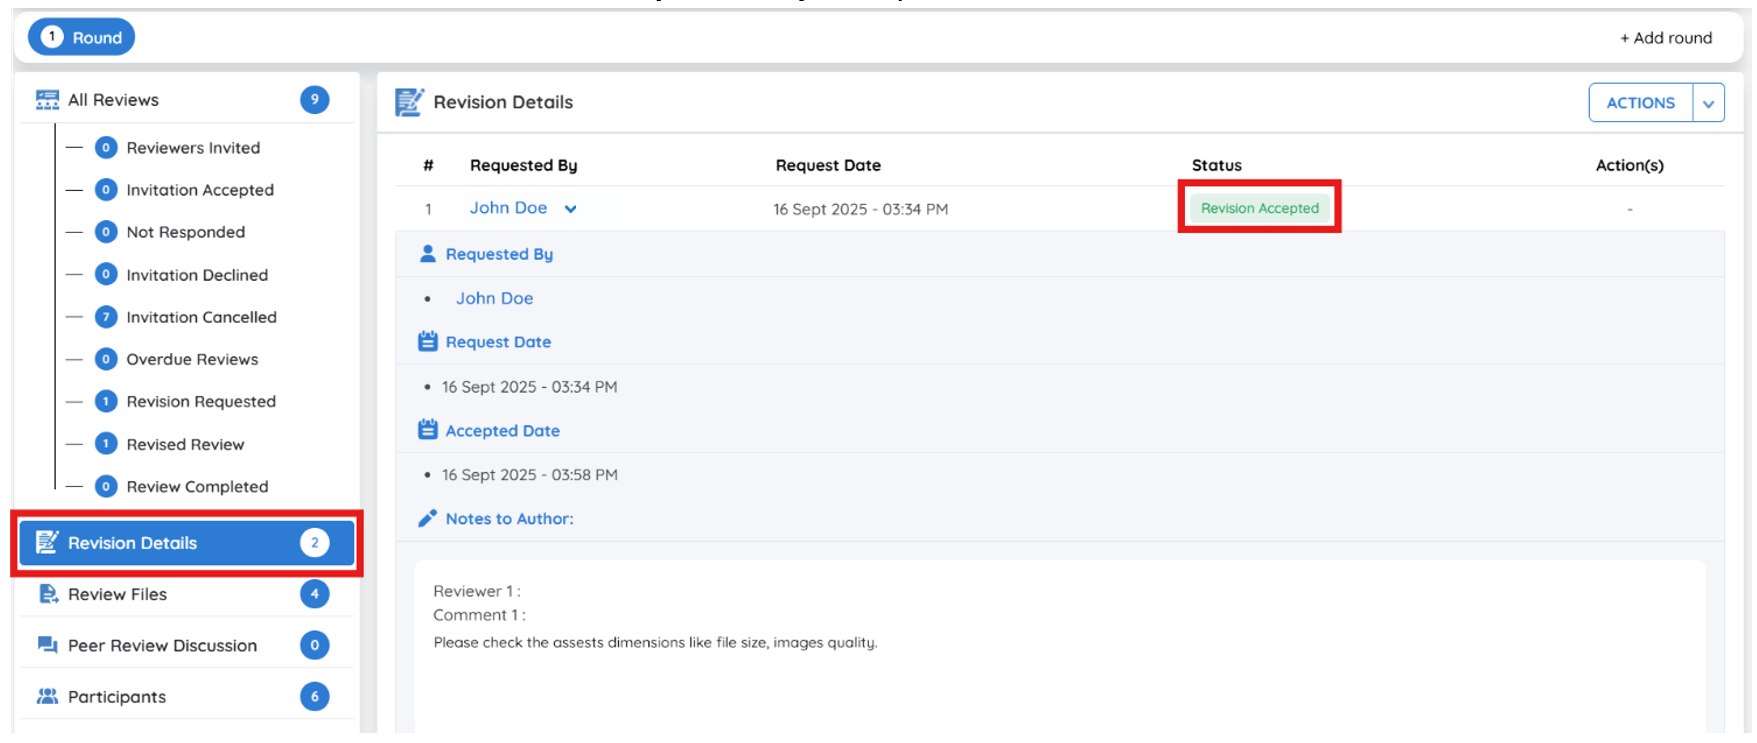Click the John Doe link in table row
The height and width of the screenshot is (743, 1757).
(x=508, y=208)
